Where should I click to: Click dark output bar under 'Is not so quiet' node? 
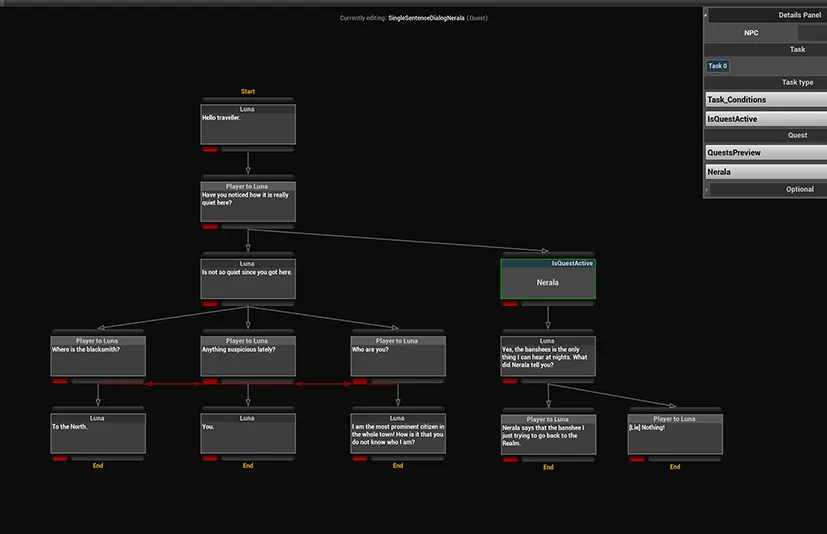(258, 303)
